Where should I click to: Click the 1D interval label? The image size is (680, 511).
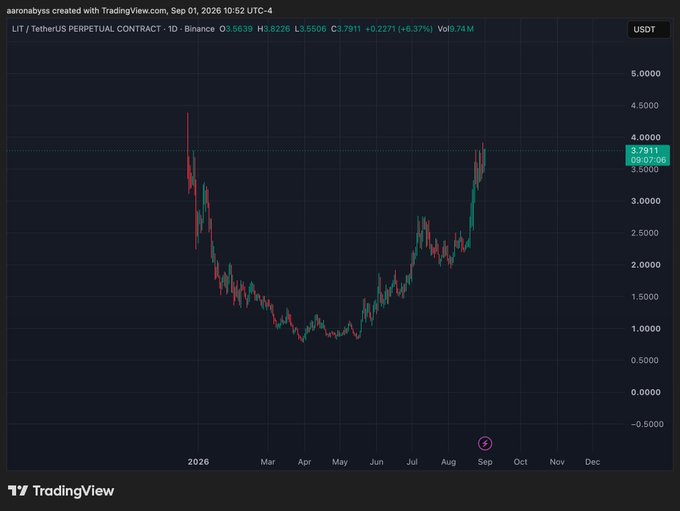[173, 29]
